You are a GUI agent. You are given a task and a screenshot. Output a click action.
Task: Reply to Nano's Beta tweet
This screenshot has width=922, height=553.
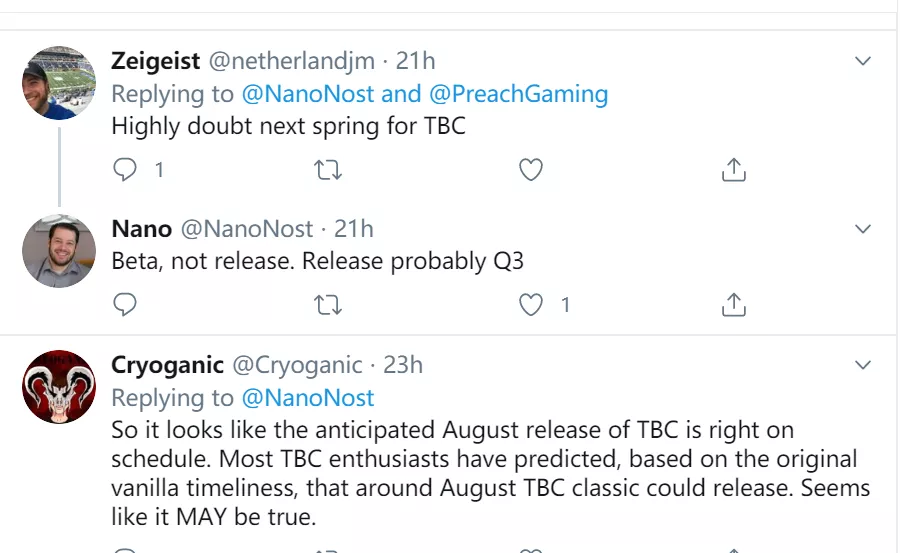(125, 304)
